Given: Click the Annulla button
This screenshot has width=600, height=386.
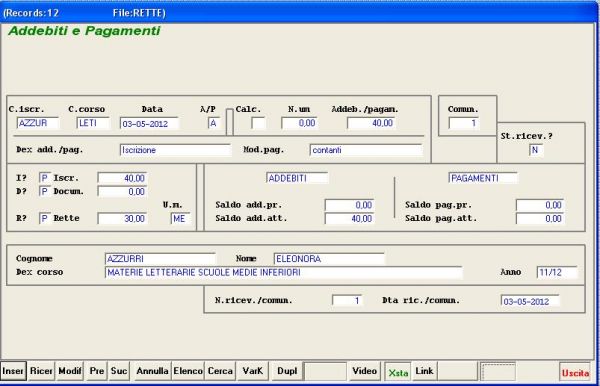Looking at the screenshot, I should tap(152, 371).
